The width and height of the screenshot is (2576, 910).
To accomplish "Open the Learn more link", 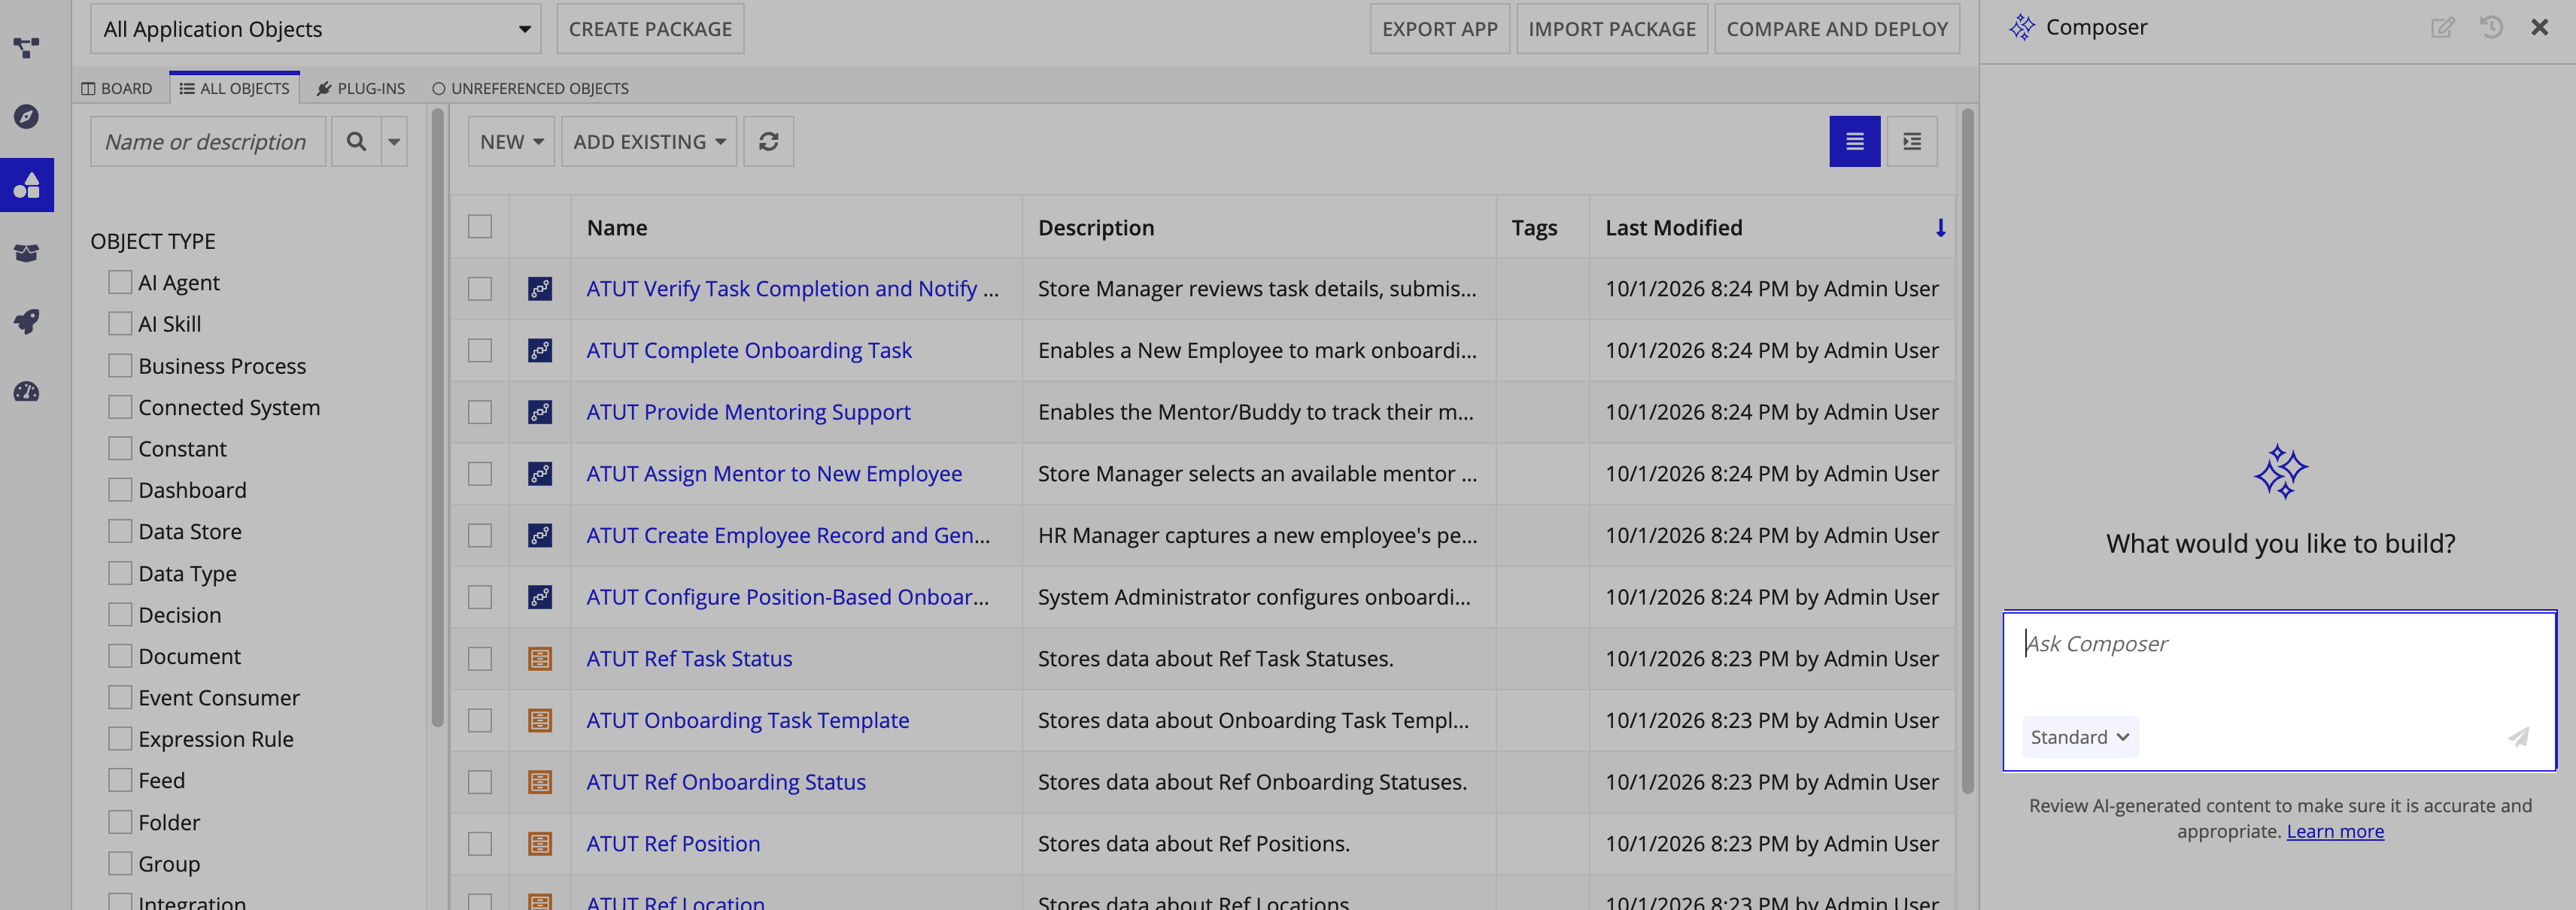I will click(2335, 832).
